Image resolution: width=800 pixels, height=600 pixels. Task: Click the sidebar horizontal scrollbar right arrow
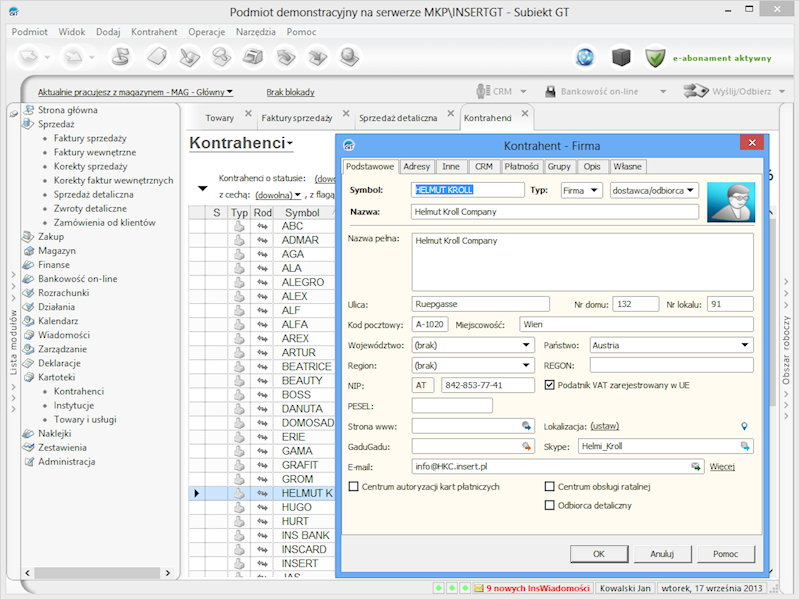[168, 573]
